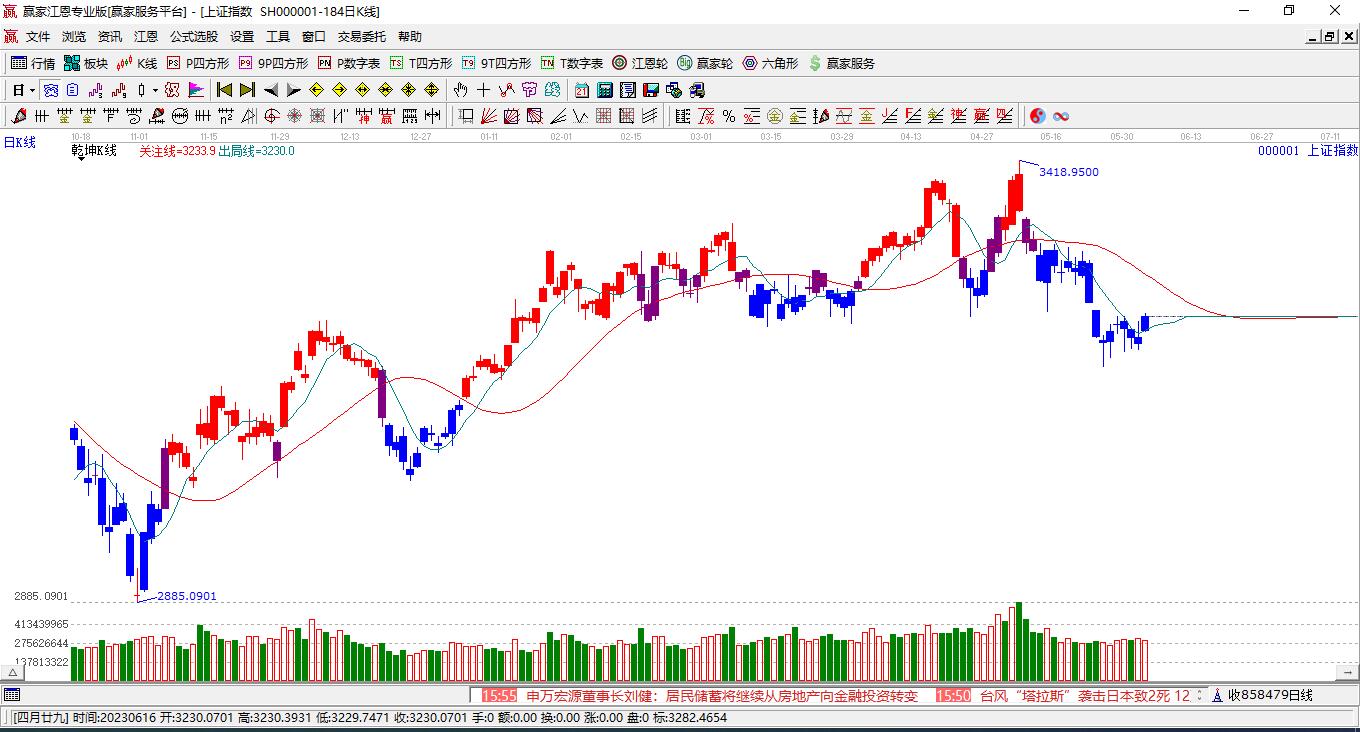Open the 行情 quotes button

click(x=33, y=63)
